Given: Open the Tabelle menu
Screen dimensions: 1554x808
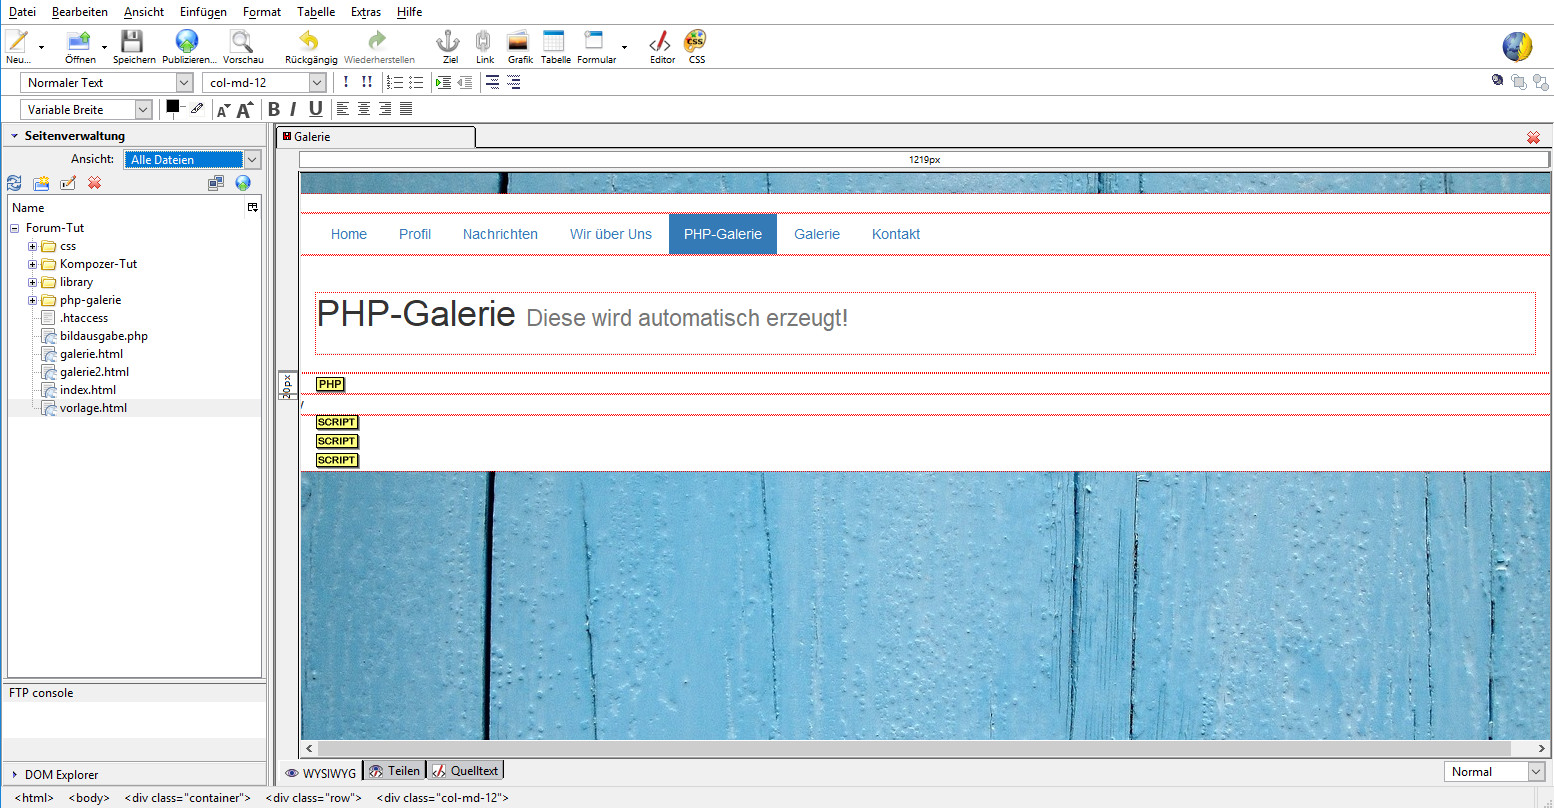Looking at the screenshot, I should 316,12.
